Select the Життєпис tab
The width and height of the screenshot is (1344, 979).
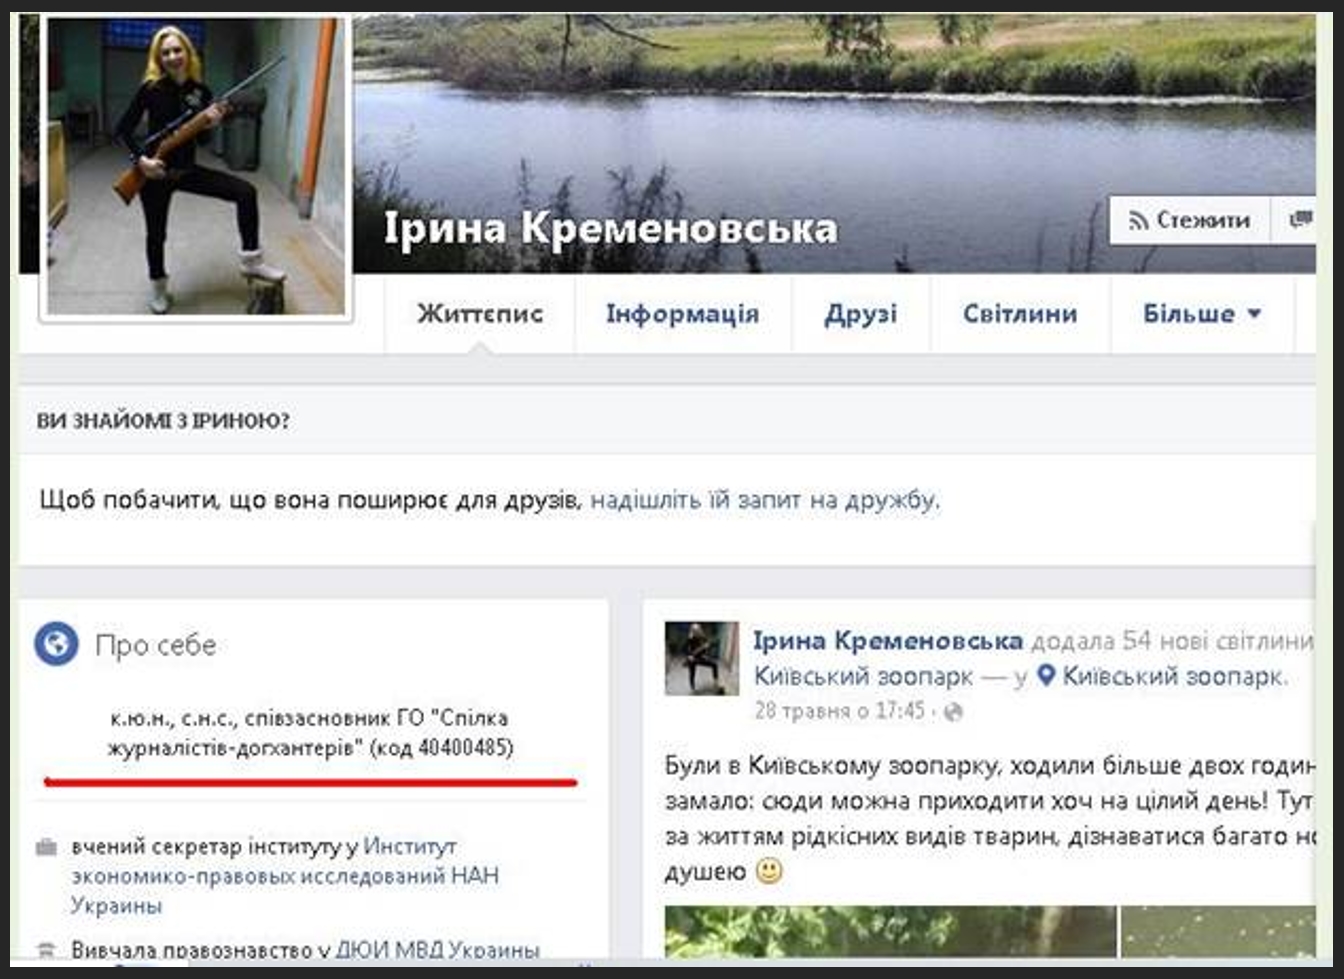click(480, 314)
